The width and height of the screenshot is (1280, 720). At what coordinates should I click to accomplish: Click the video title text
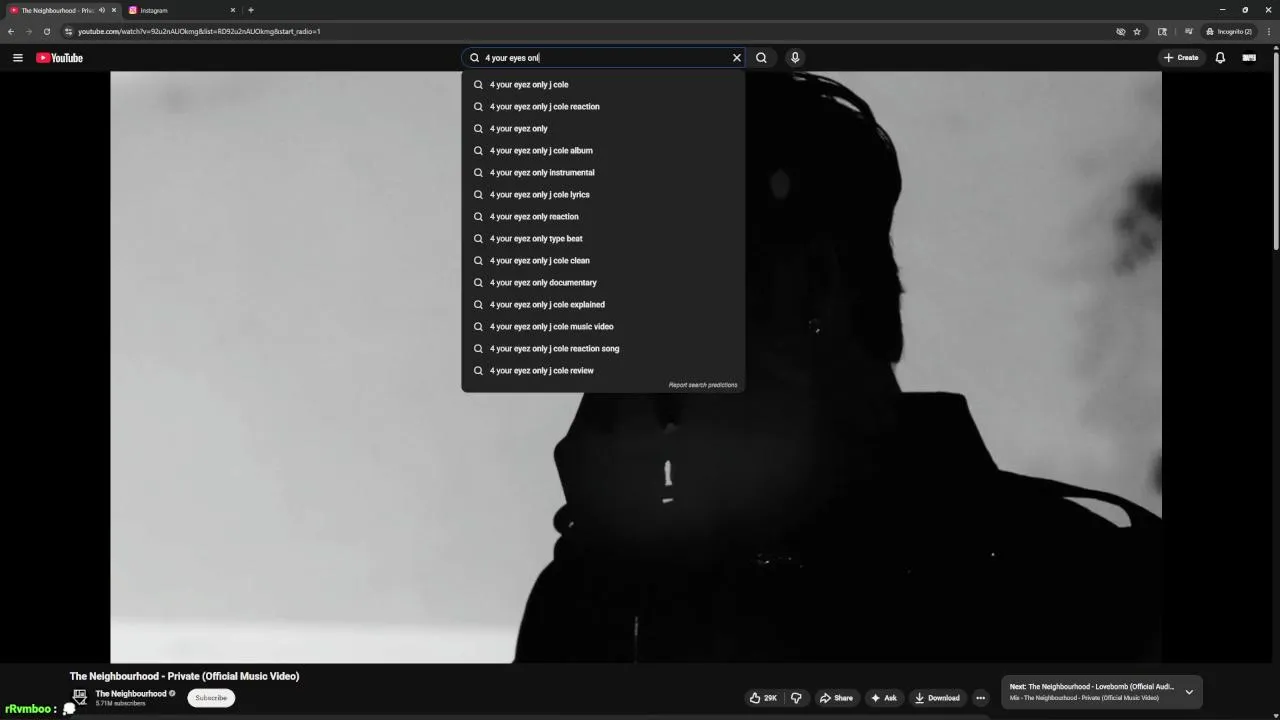click(184, 676)
